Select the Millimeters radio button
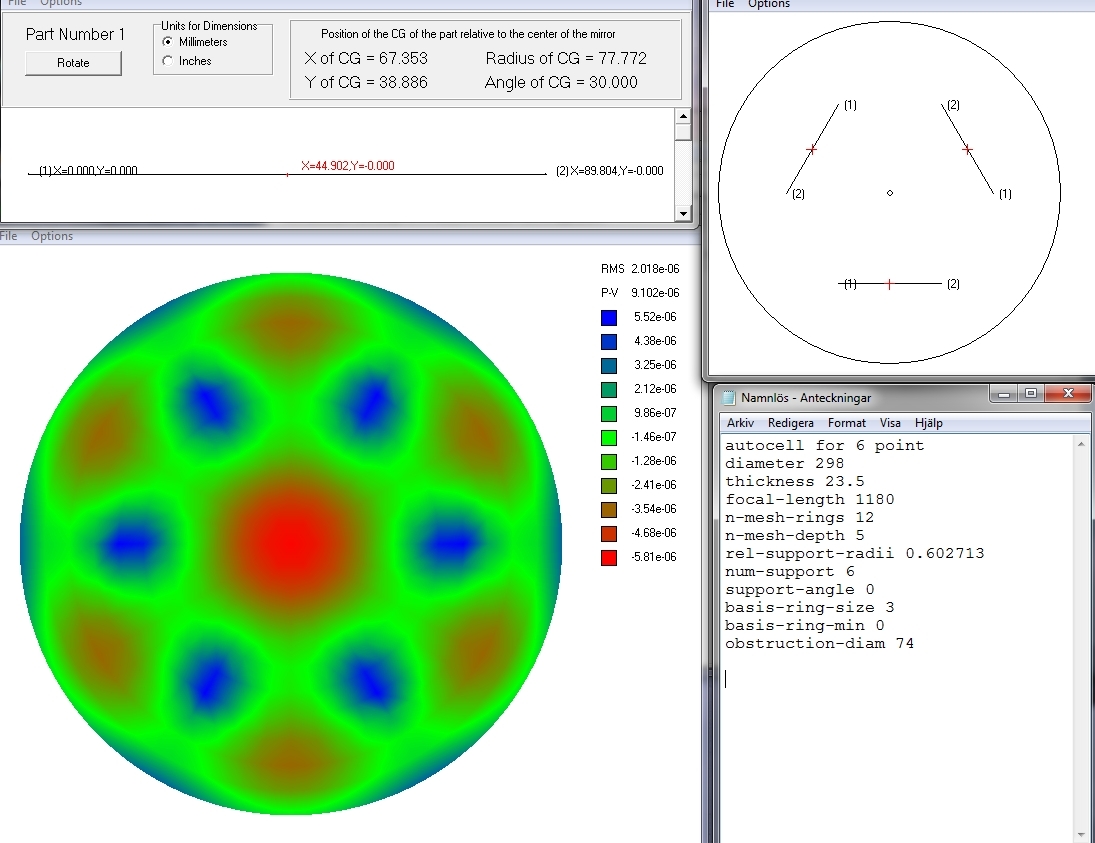 [x=167, y=42]
